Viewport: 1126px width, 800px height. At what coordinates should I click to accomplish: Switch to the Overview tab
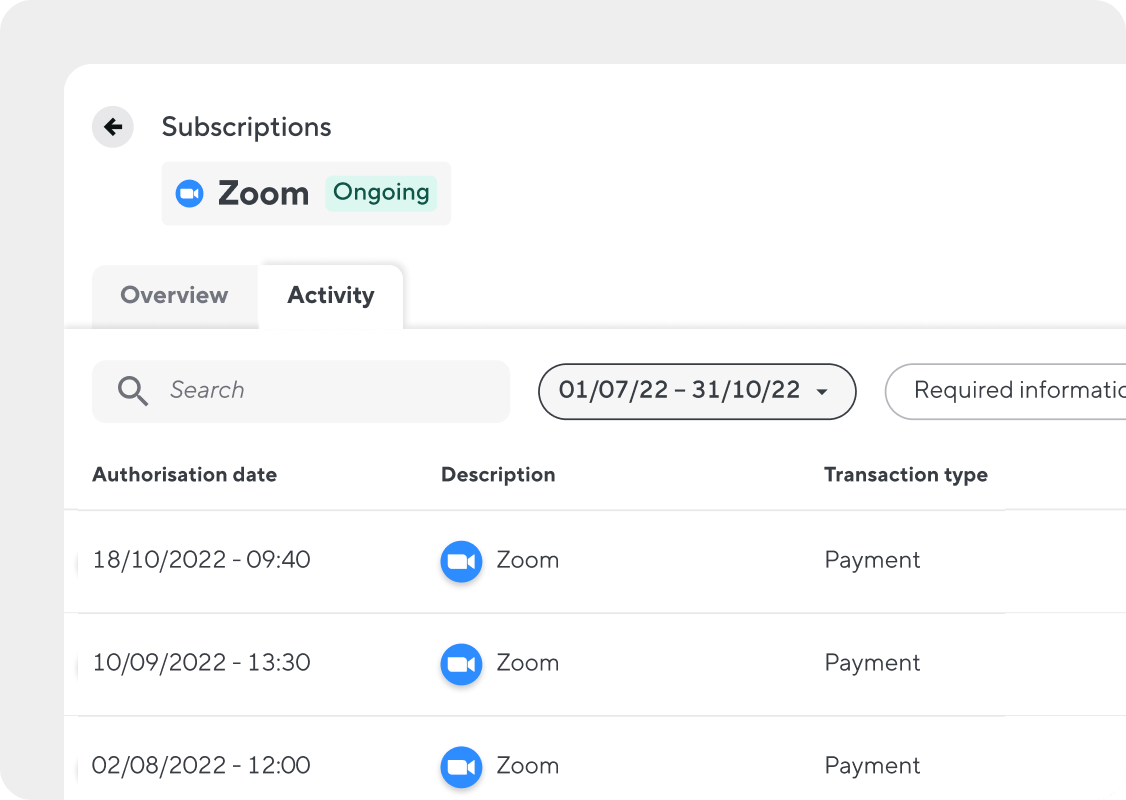pyautogui.click(x=175, y=296)
